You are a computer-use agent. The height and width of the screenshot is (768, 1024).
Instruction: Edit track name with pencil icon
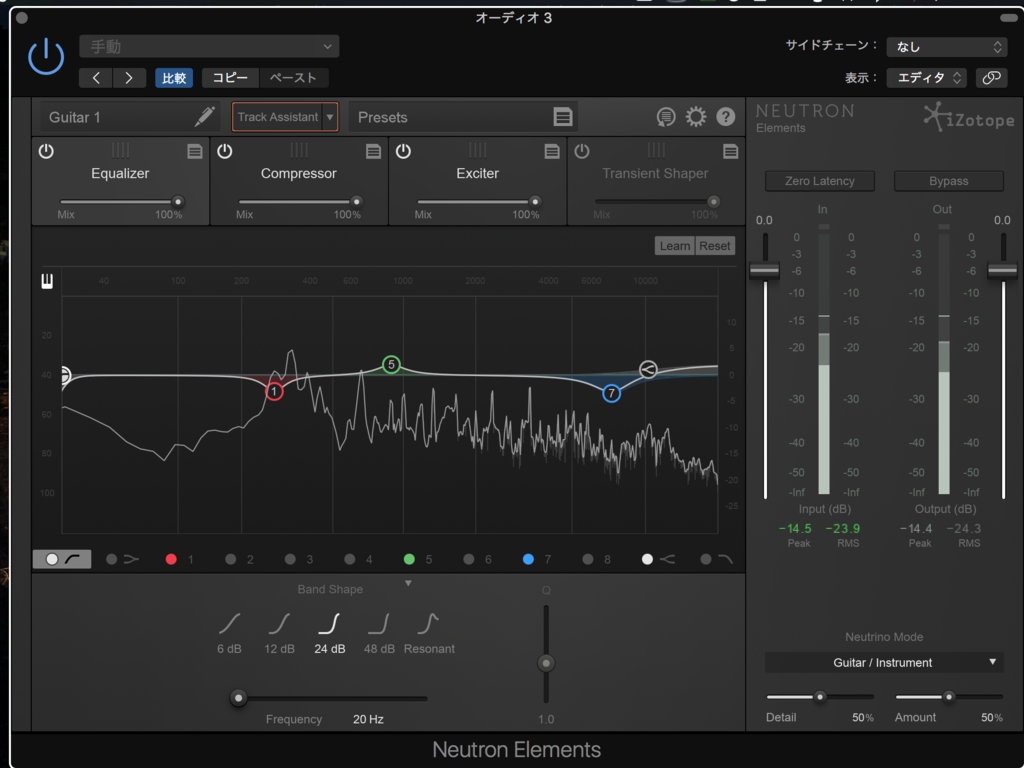tap(204, 117)
